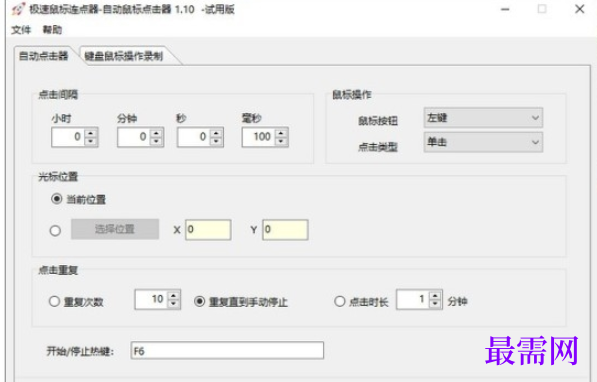The width and height of the screenshot is (597, 382).
Task: Click the 分钟 interval value field
Action: click(x=134, y=137)
